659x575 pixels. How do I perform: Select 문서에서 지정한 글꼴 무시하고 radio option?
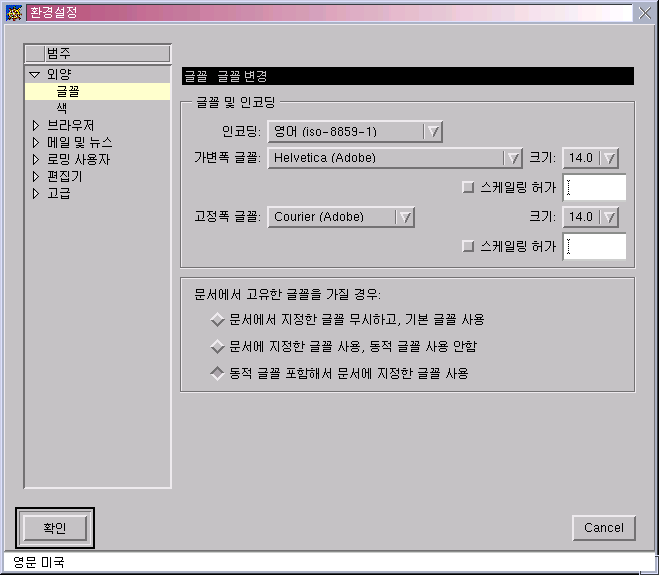(217, 320)
